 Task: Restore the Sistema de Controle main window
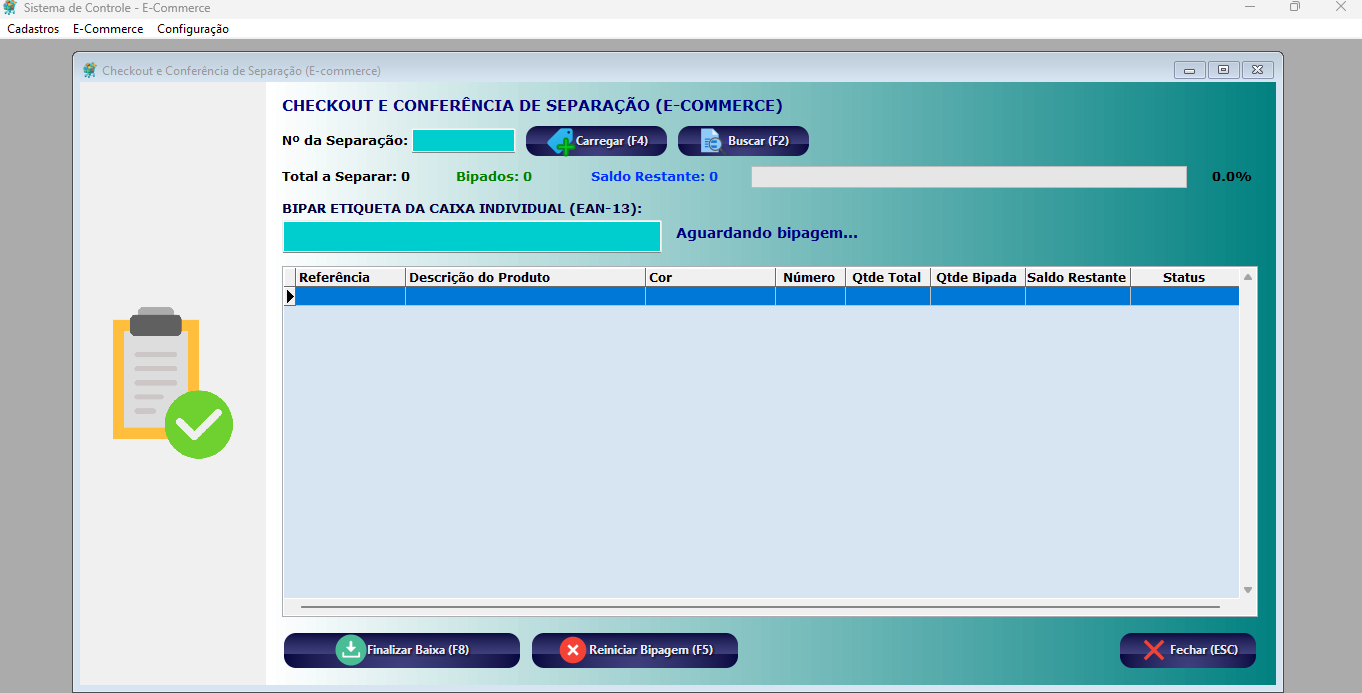pos(1295,8)
